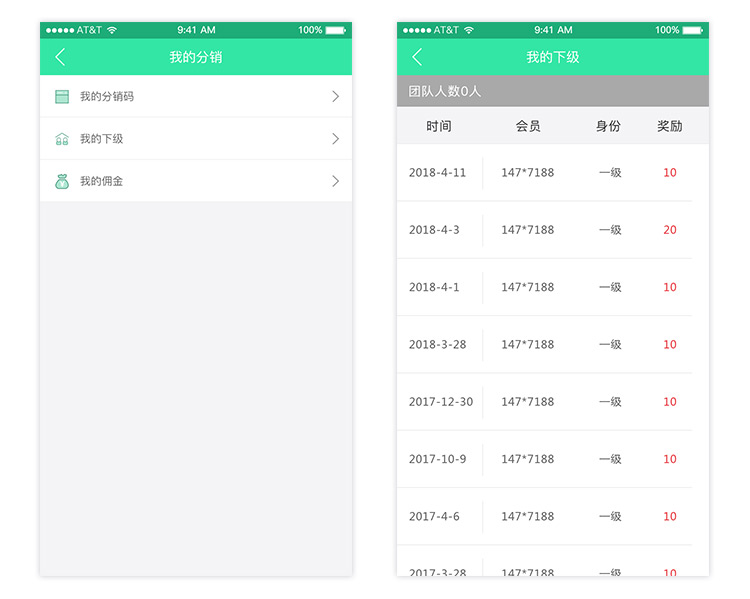The width and height of the screenshot is (750, 599).
Task: Open 我的下级 menu entry
Action: point(196,139)
